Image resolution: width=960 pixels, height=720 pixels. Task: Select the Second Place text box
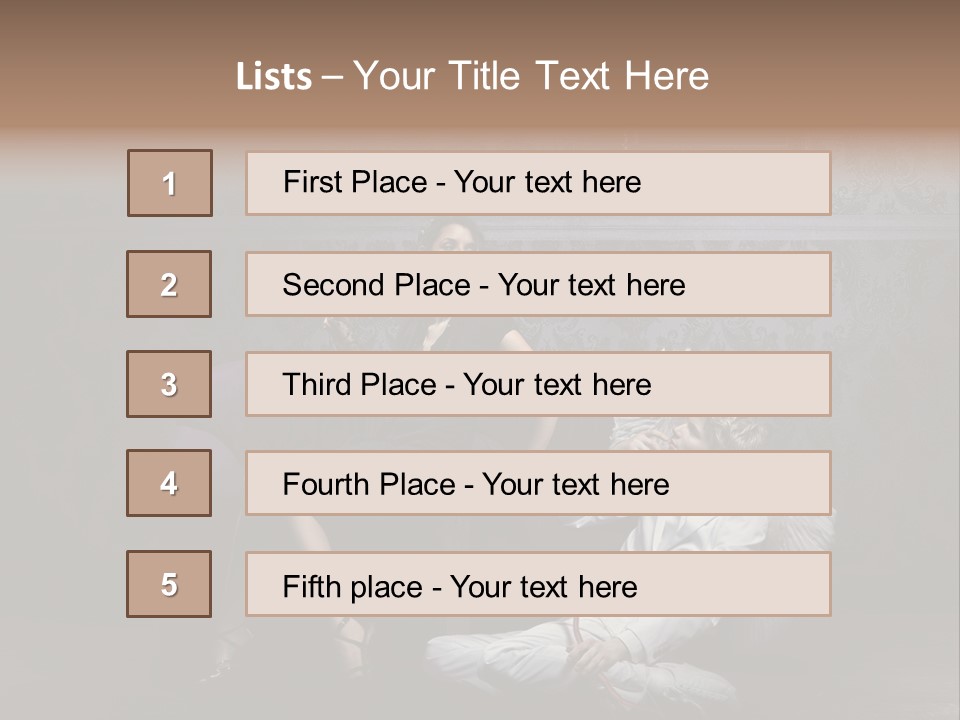click(538, 284)
